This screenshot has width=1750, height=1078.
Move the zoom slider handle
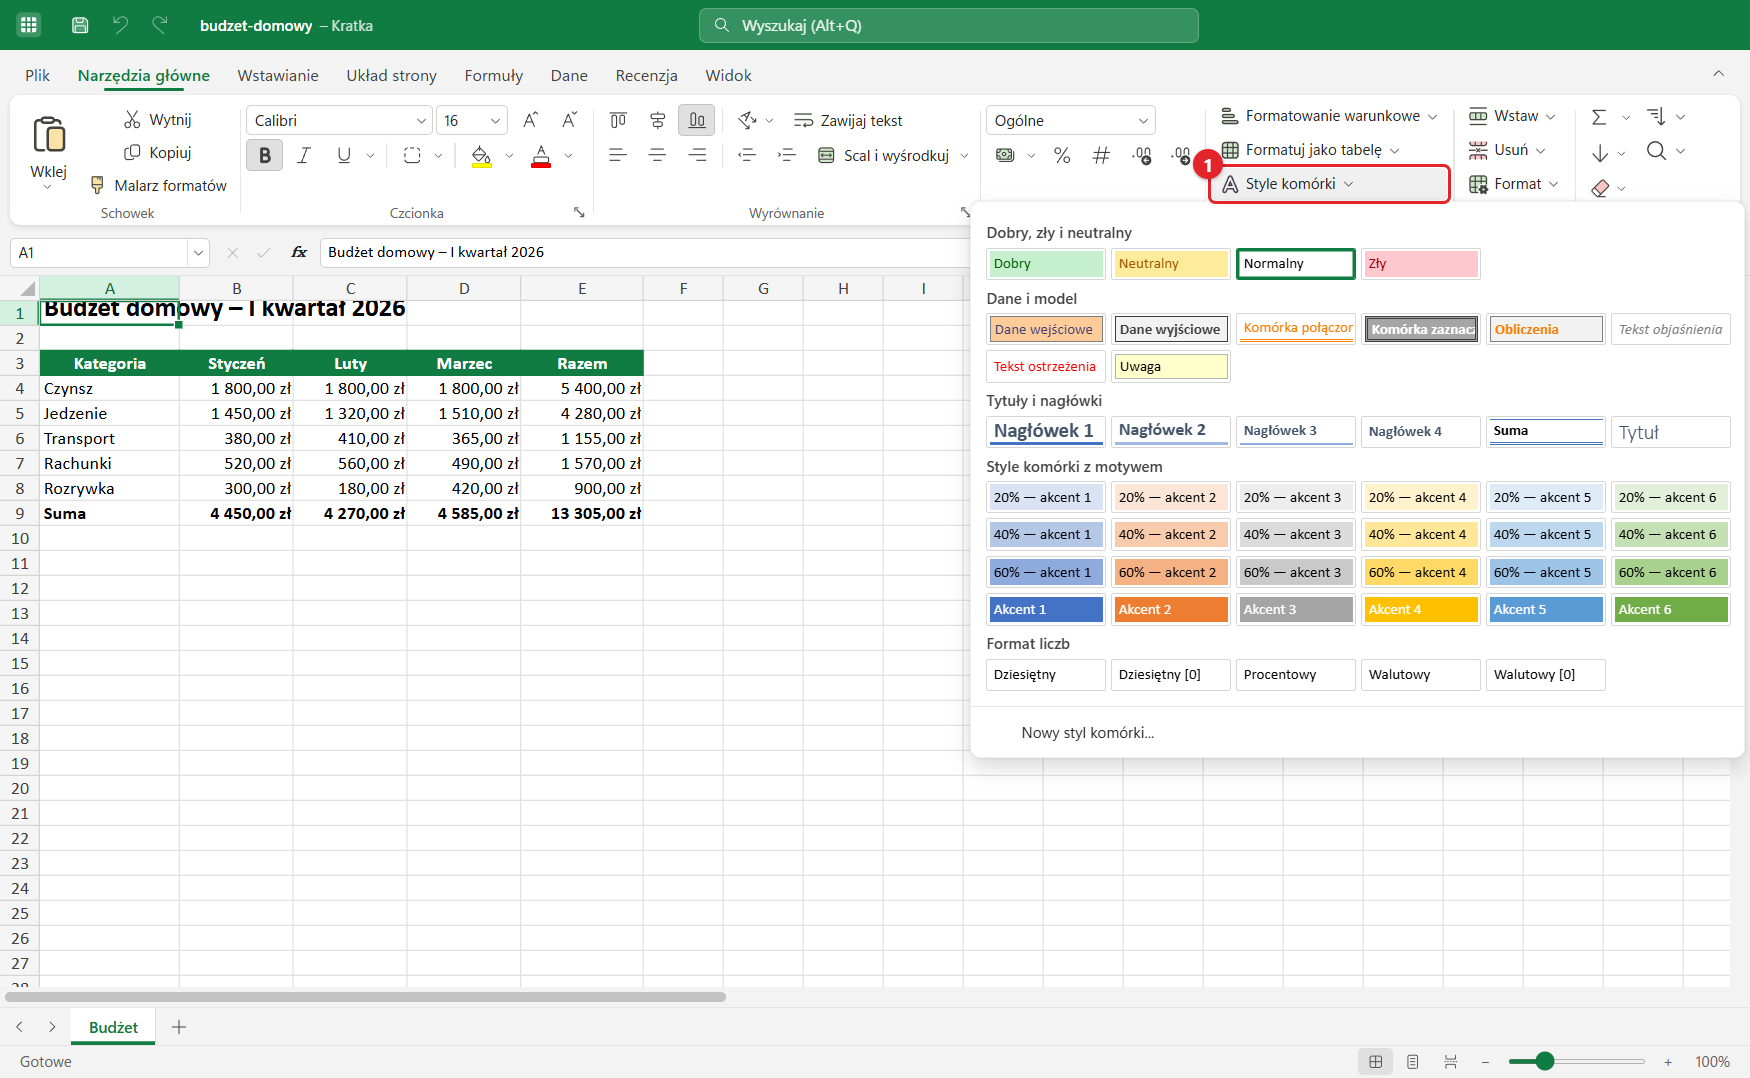point(1545,1062)
